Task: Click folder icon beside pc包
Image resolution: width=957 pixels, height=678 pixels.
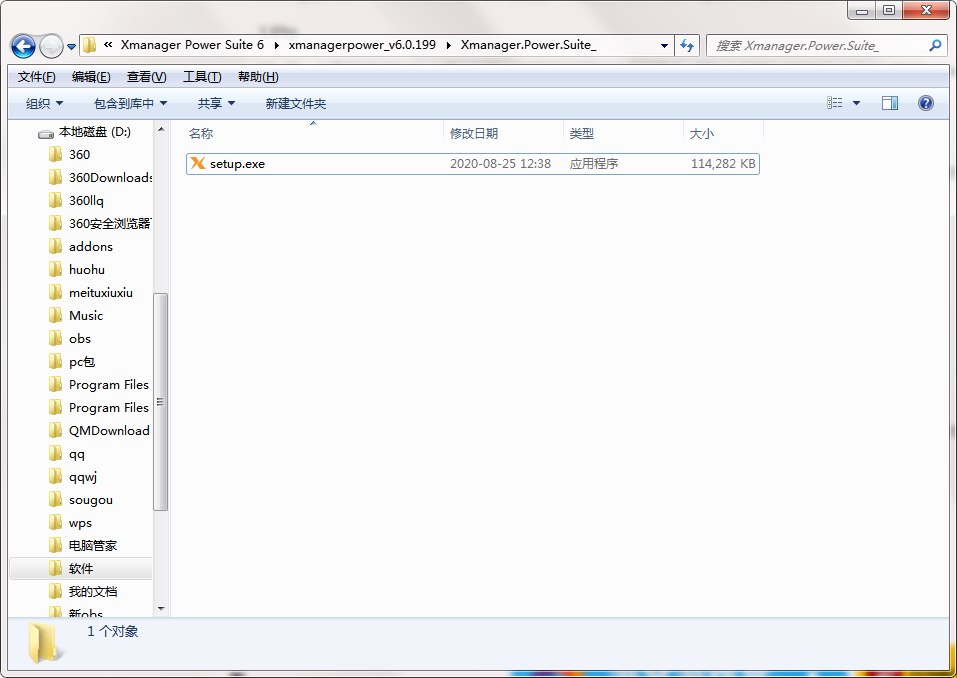Action: click(55, 361)
